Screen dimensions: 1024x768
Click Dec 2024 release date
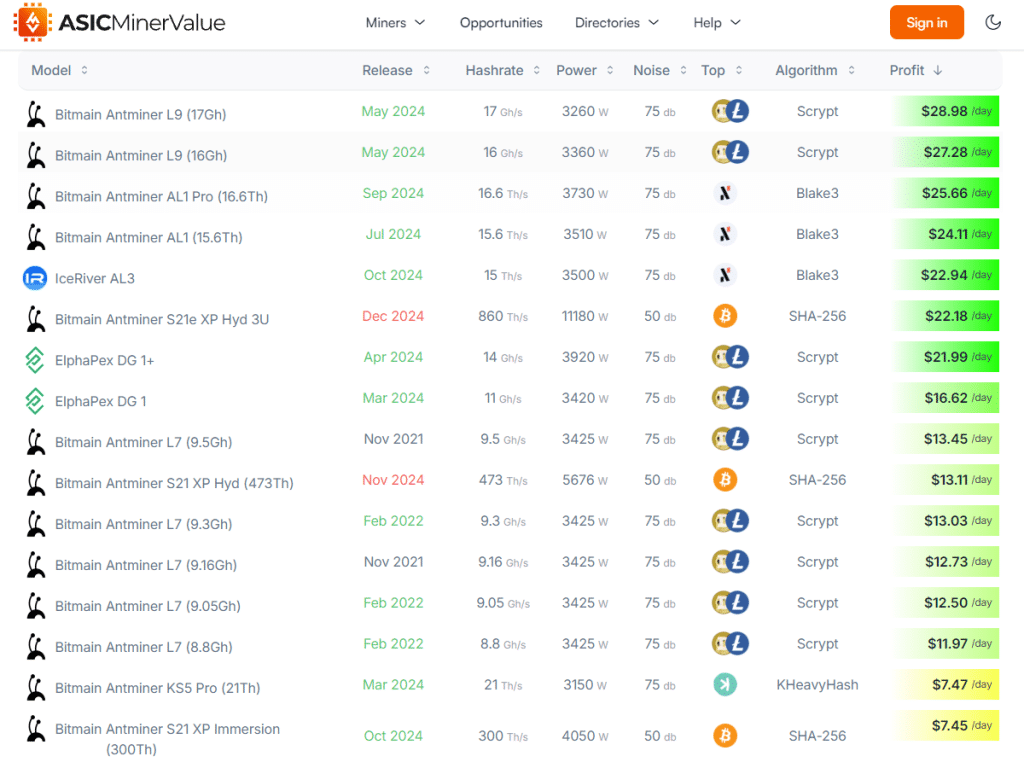(x=393, y=316)
